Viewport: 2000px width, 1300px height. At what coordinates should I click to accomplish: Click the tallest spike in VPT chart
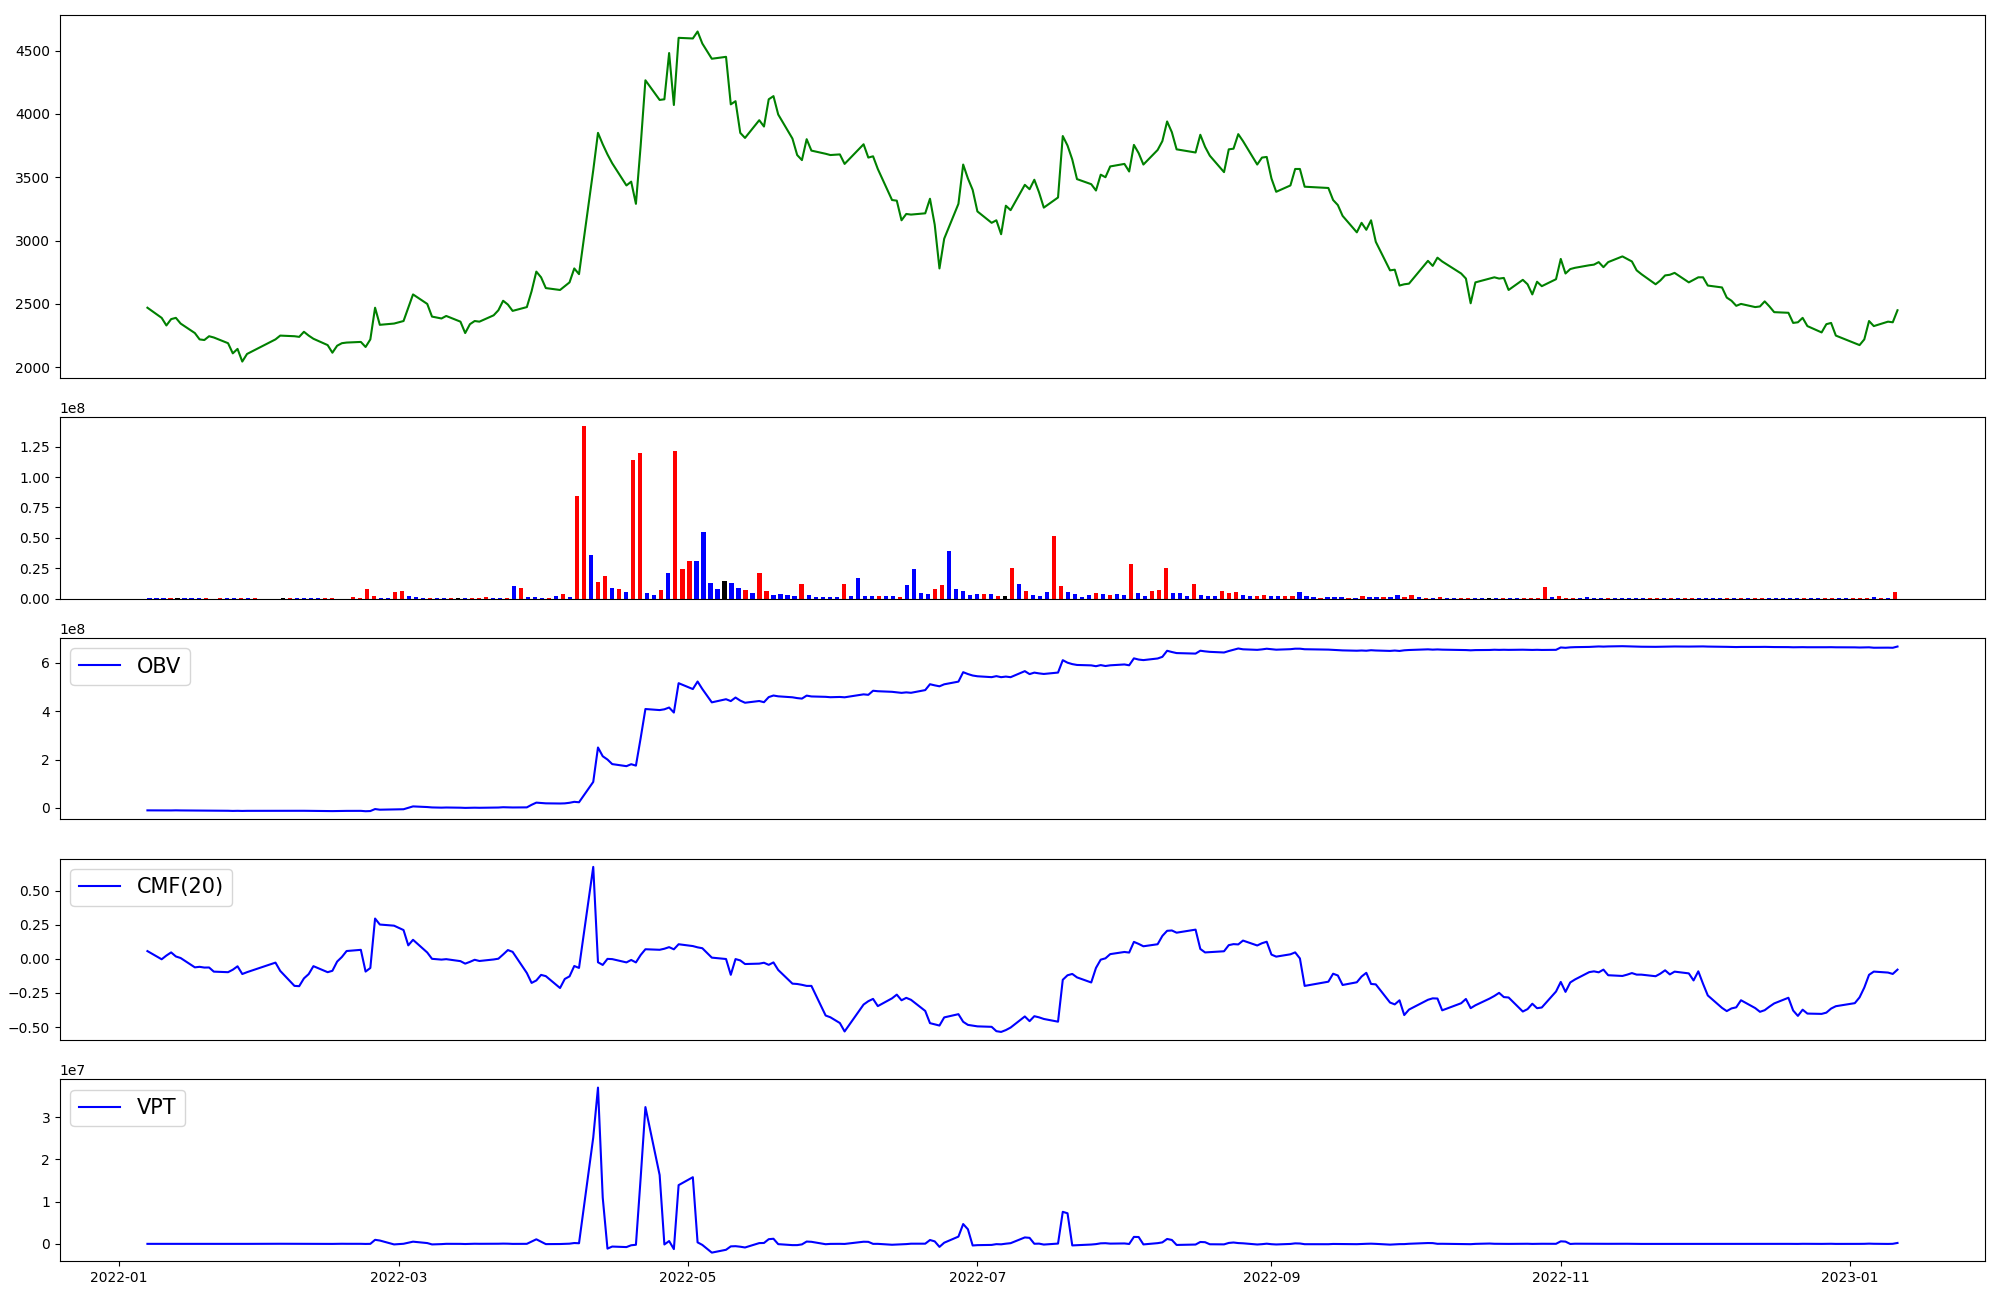pyautogui.click(x=598, y=1088)
